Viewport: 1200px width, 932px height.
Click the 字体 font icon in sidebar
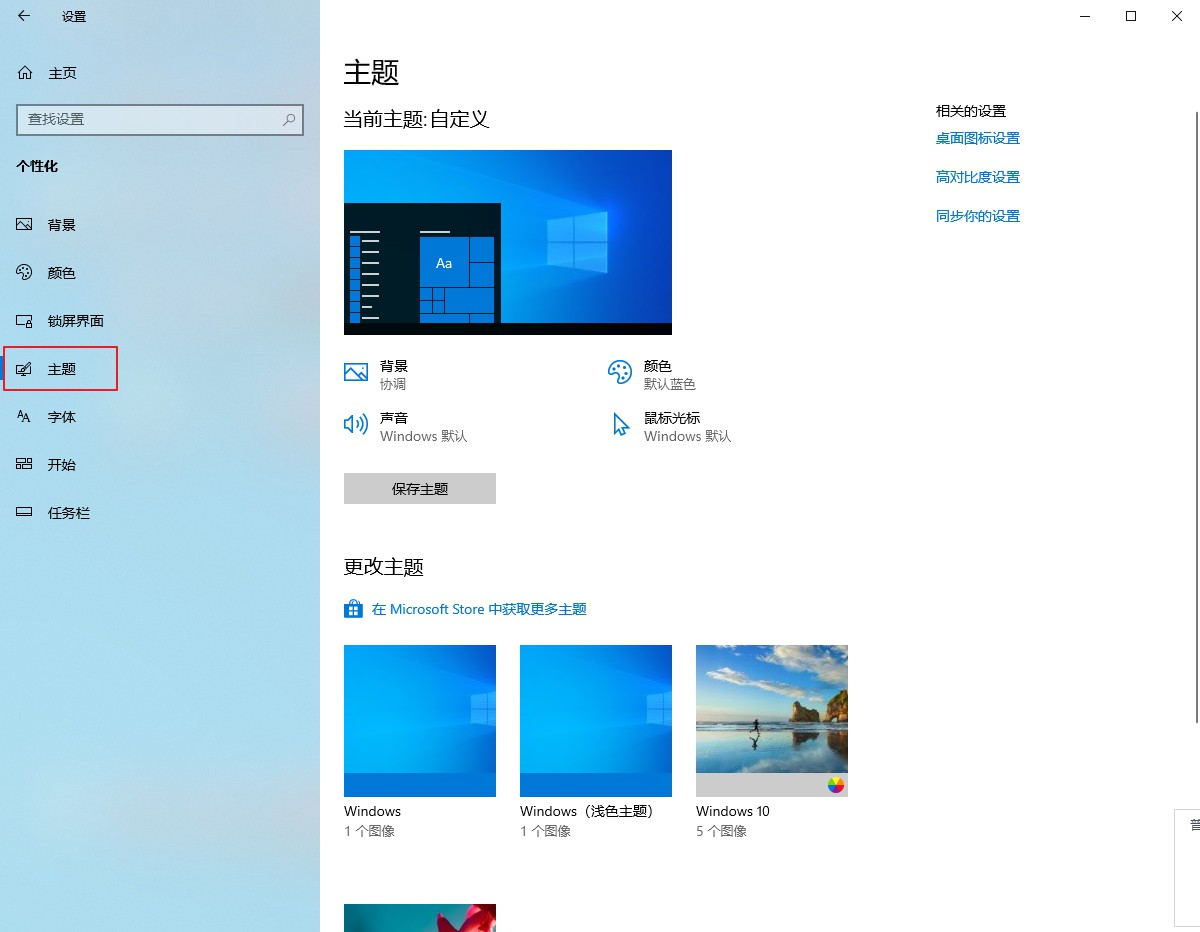(25, 417)
